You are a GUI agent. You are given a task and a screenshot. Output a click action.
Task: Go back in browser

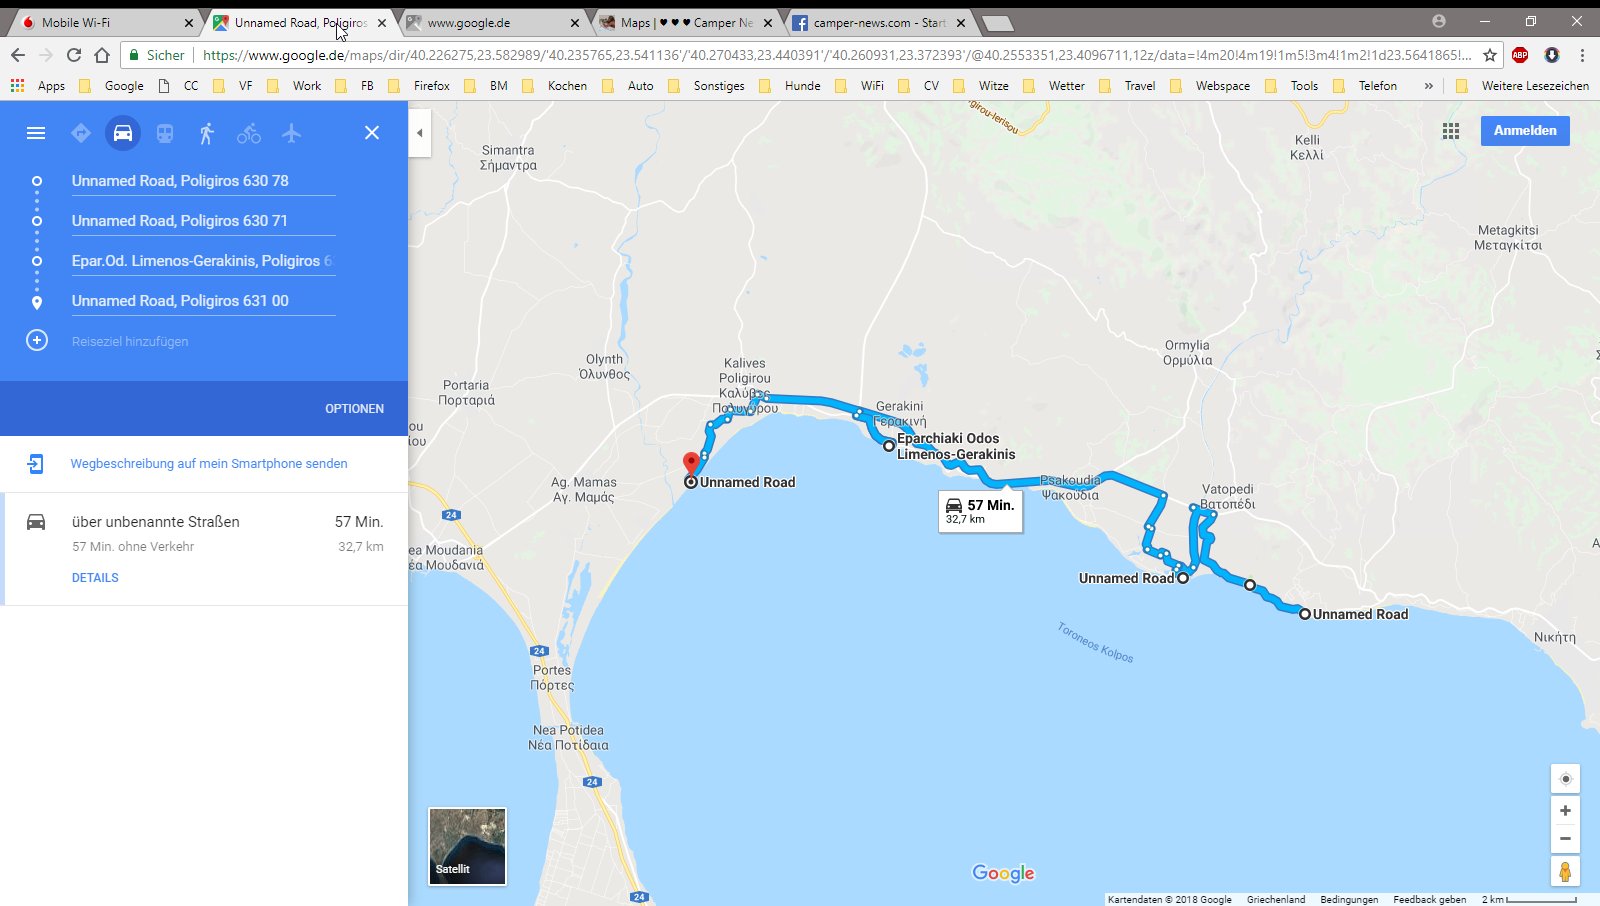[x=17, y=55]
